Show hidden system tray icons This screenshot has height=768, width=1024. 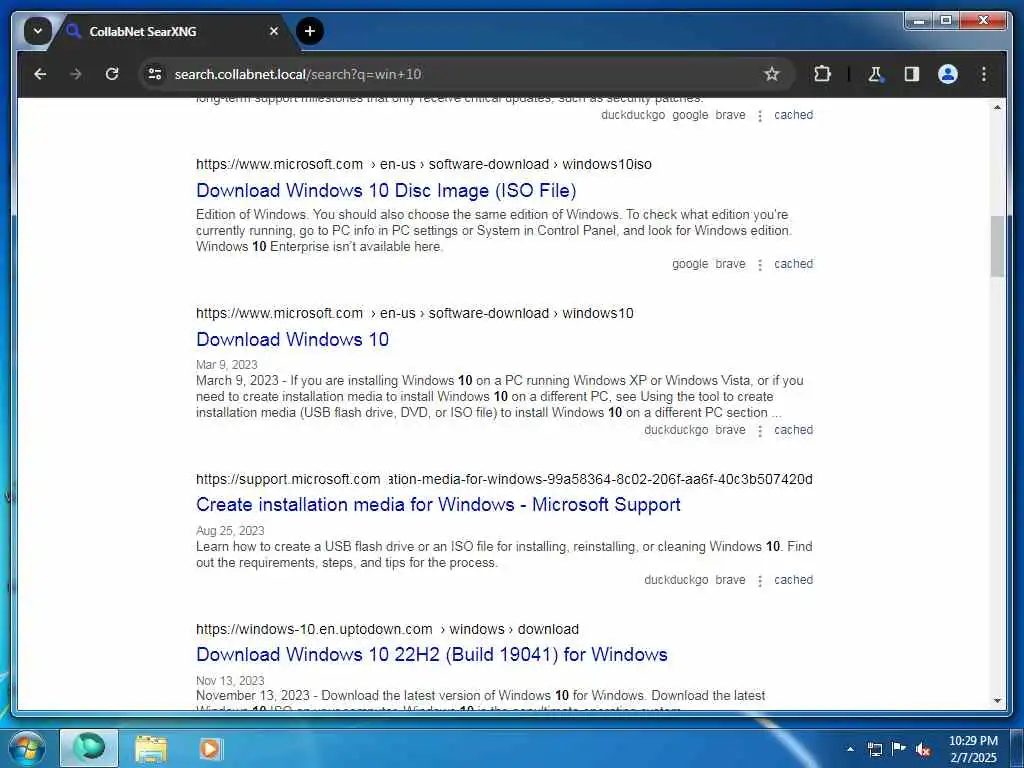[850, 749]
